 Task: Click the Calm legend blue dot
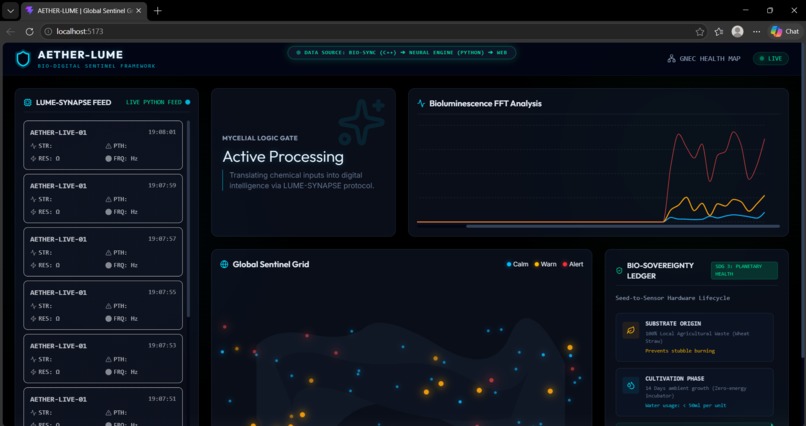[x=509, y=265]
